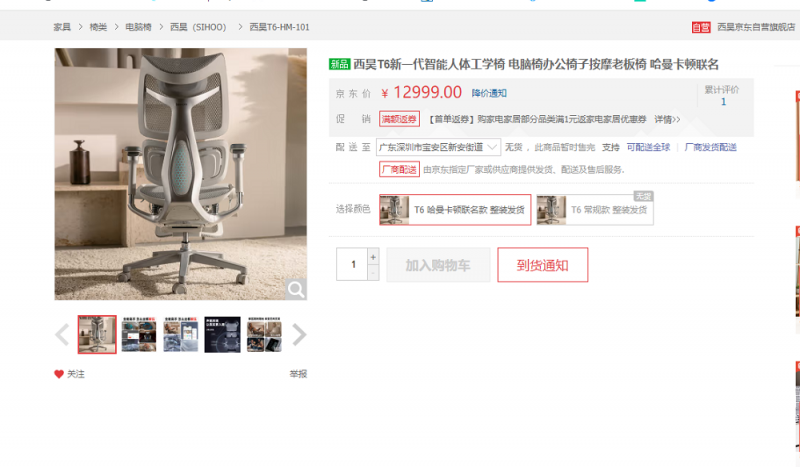Click the green 新品 badge

[x=339, y=64]
